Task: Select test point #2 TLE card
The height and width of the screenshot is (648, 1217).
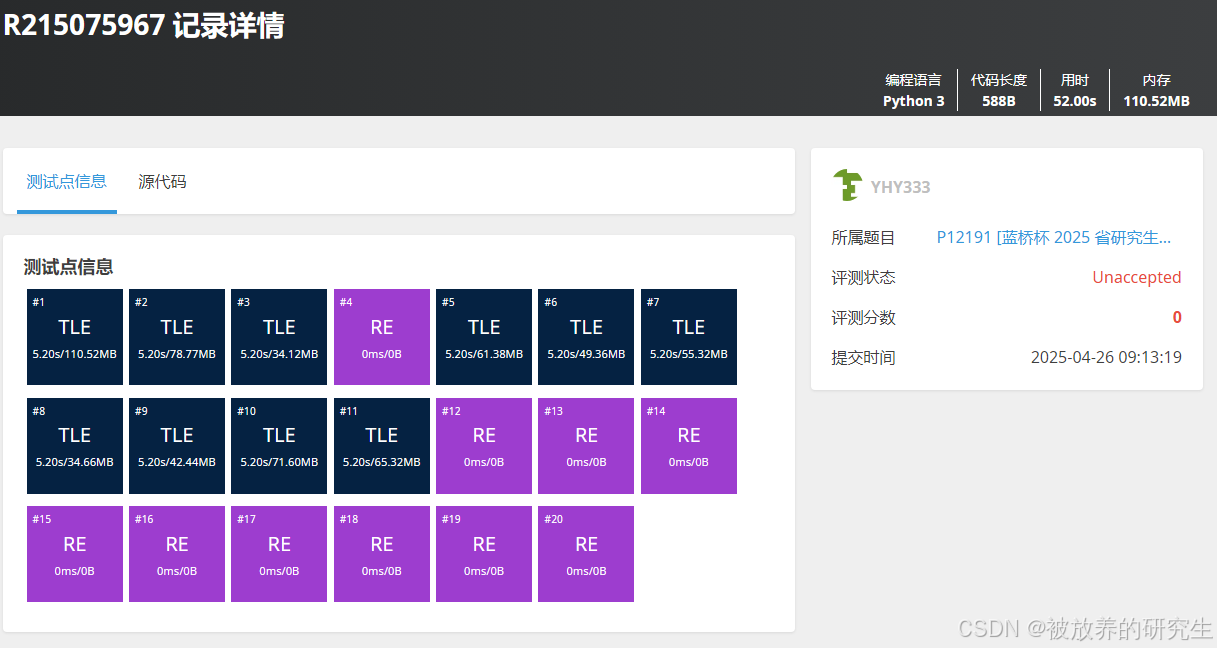Action: pyautogui.click(x=177, y=337)
